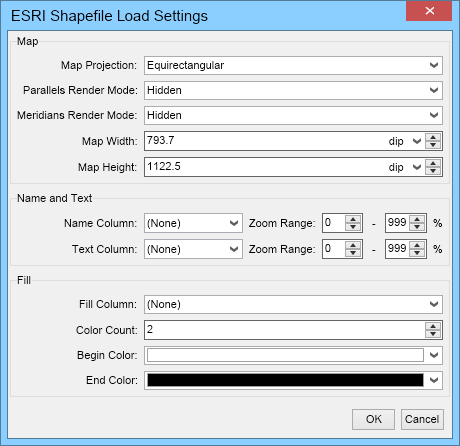Increase Name Column minimum zoom
460x446 pixels.
353,219
